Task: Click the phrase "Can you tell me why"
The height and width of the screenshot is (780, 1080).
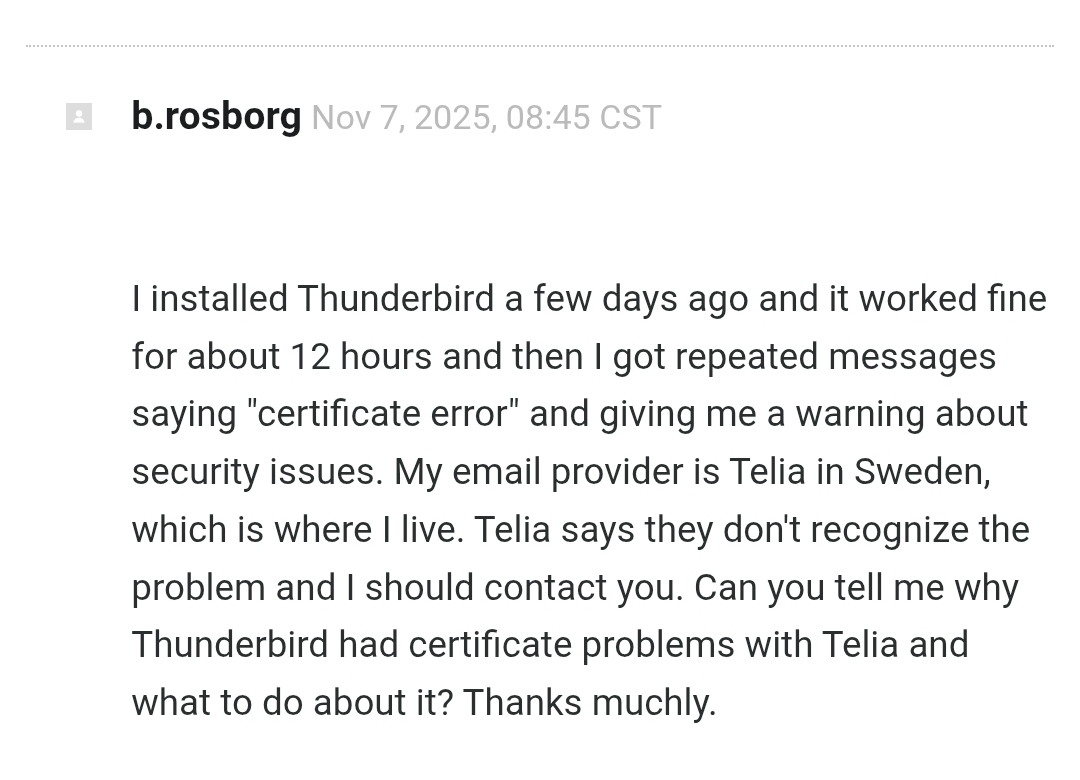Action: pos(856,588)
